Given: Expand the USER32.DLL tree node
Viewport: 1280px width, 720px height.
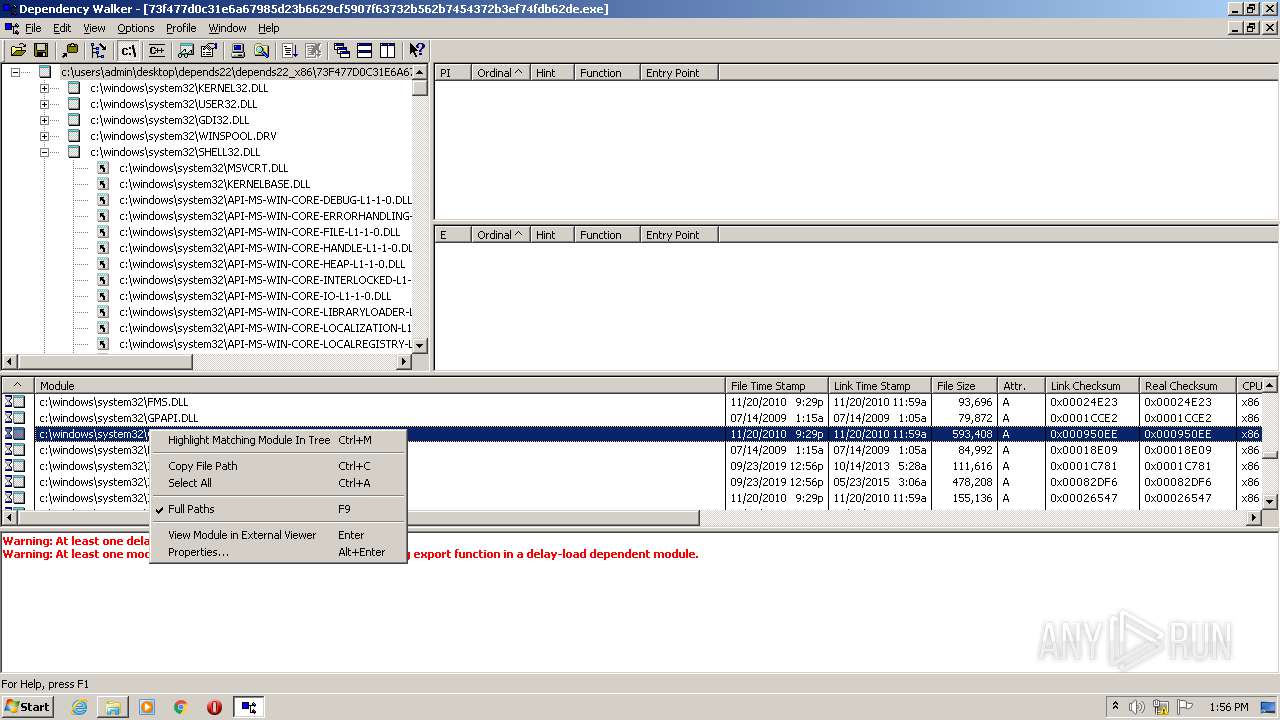Looking at the screenshot, I should (44, 104).
